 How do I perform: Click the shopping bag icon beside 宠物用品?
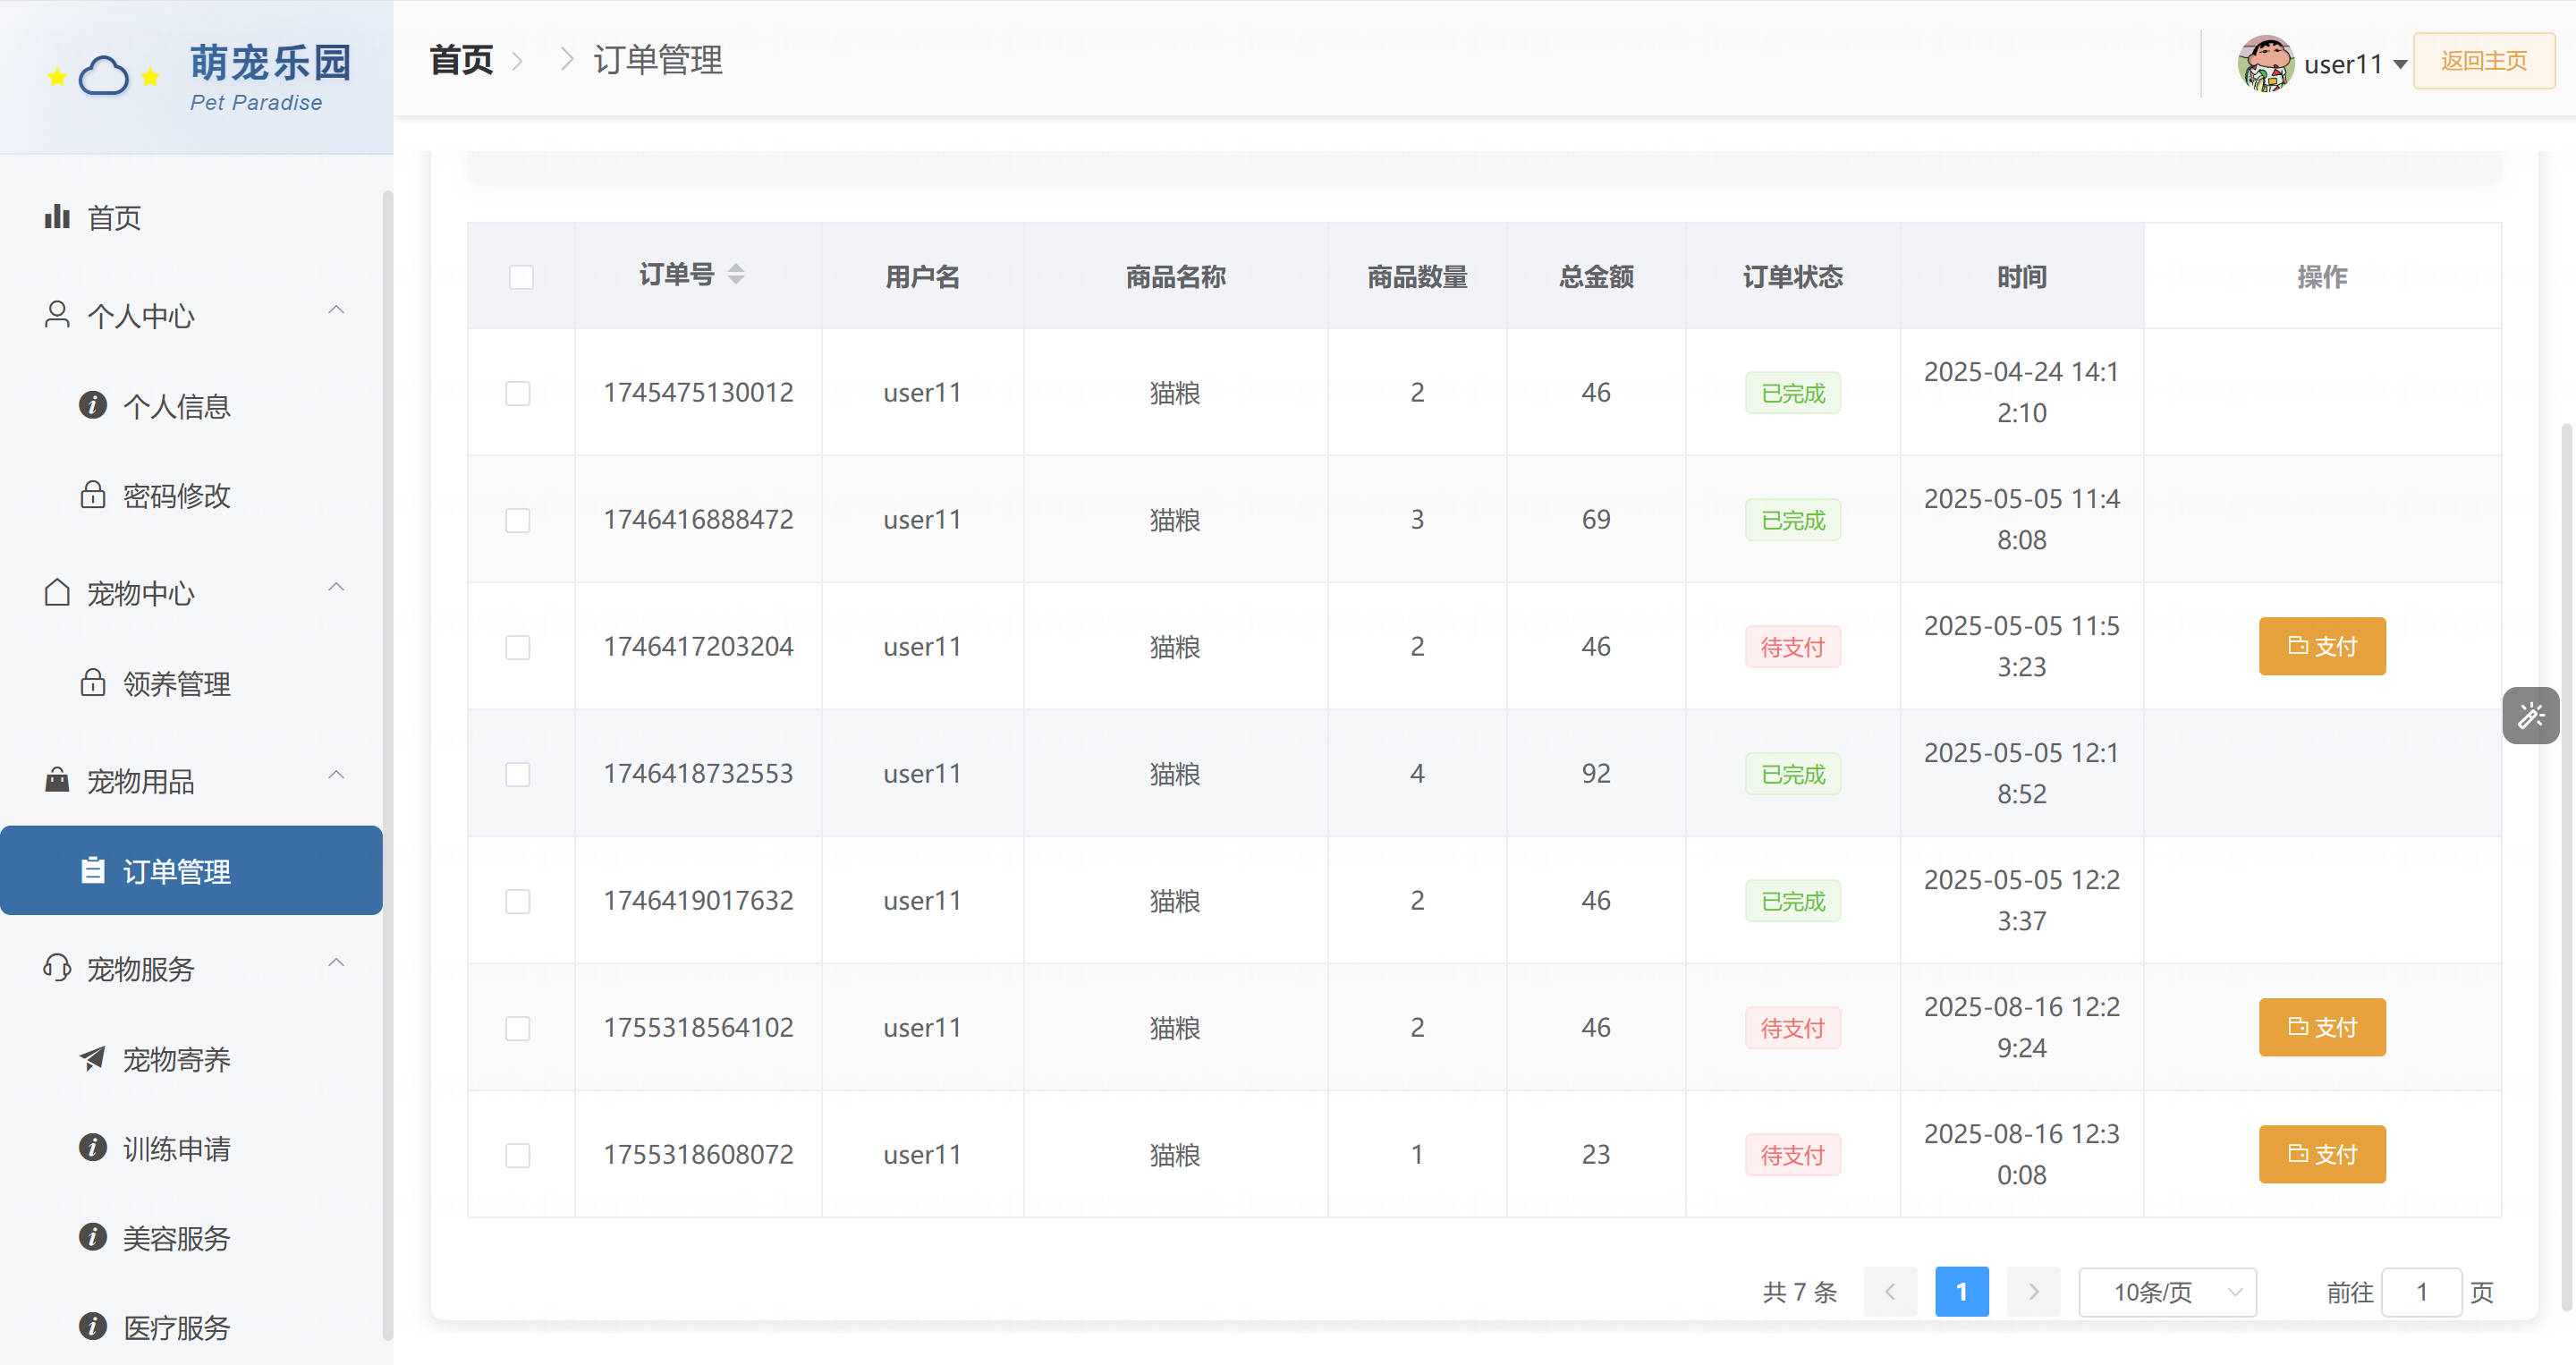57,780
